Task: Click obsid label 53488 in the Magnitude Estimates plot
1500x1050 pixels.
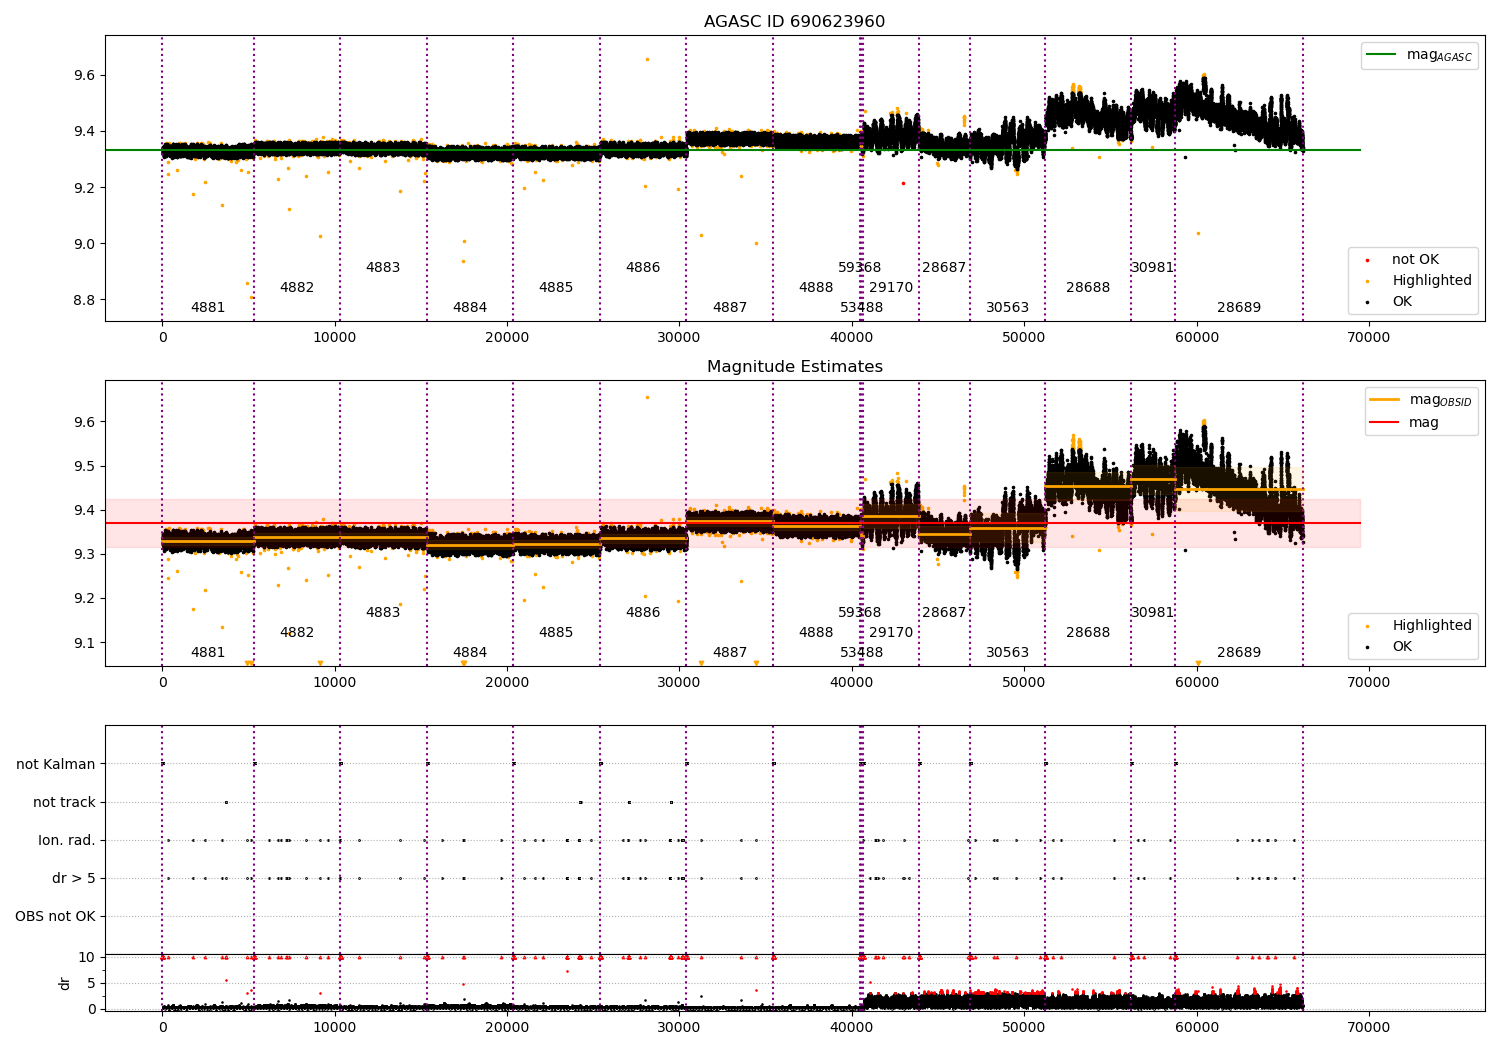Action: tap(862, 653)
